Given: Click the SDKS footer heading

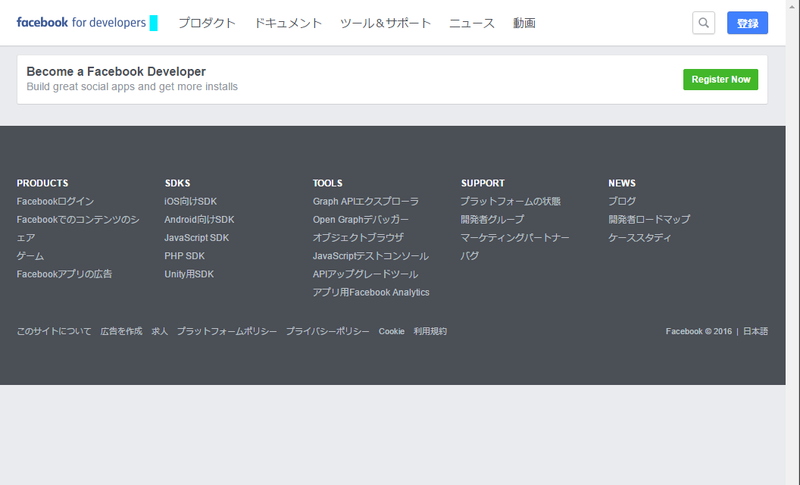Looking at the screenshot, I should pyautogui.click(x=177, y=183).
